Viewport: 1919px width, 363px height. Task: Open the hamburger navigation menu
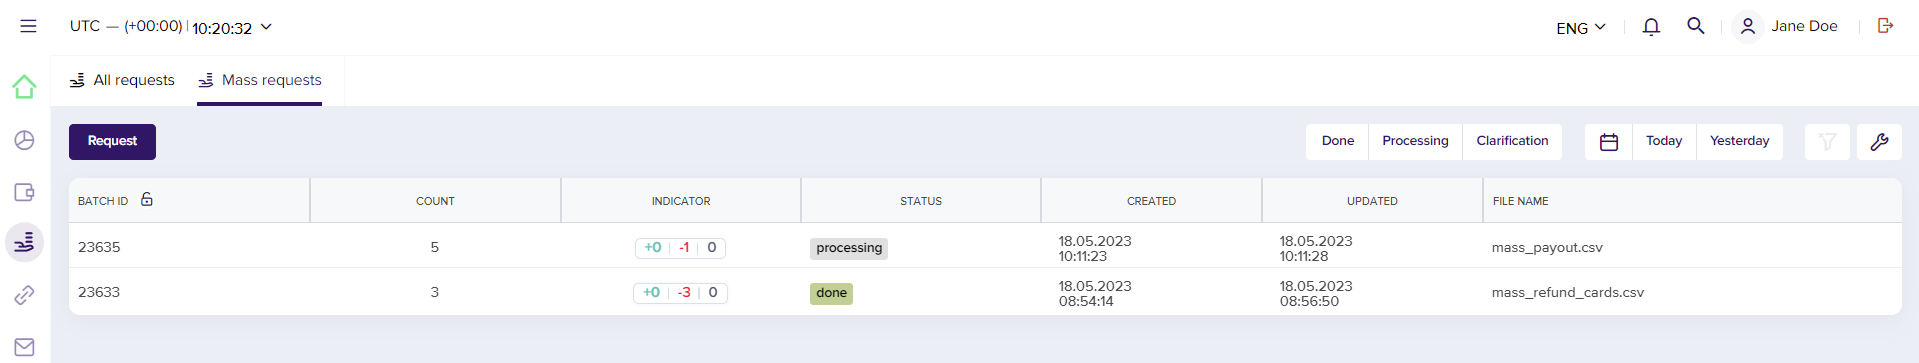click(28, 26)
